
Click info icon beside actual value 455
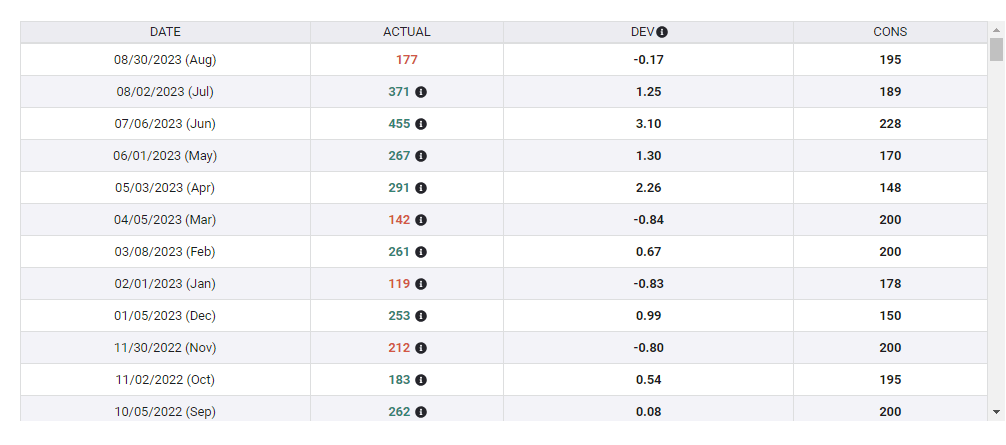pos(421,124)
